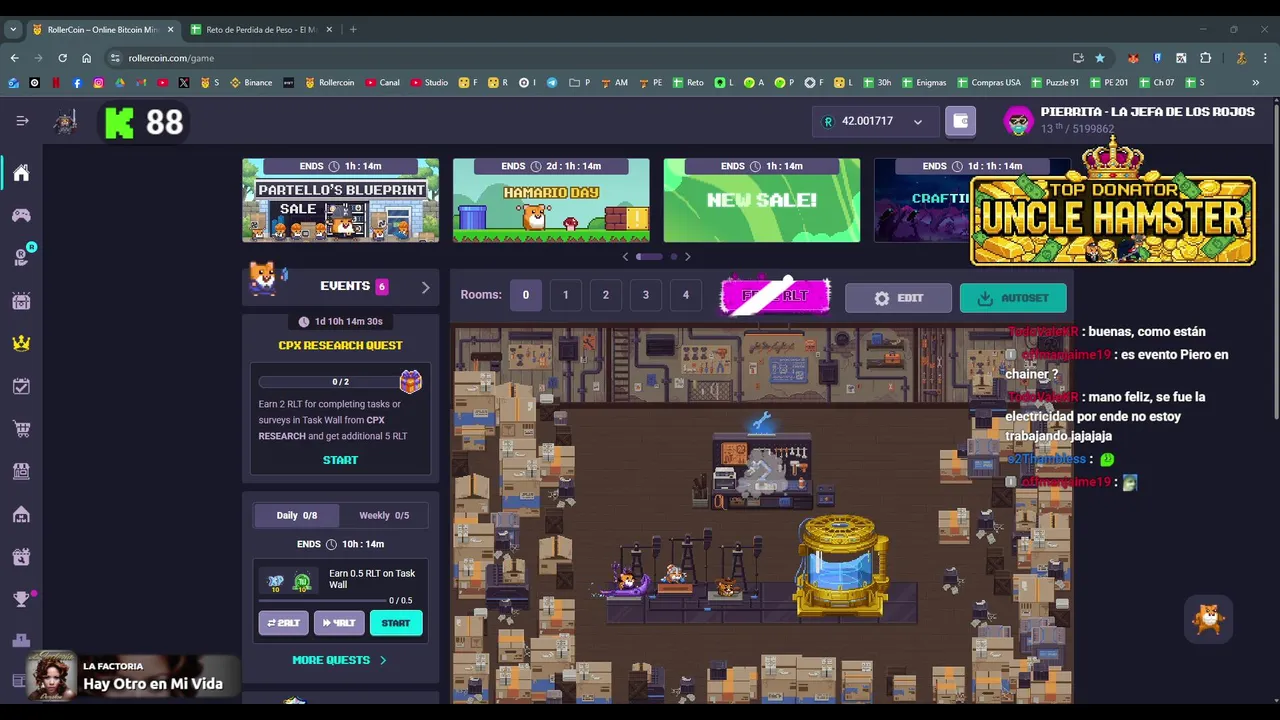Start the Earn 0.5 RLT on Task Wall quest
The image size is (1280, 720).
396,623
